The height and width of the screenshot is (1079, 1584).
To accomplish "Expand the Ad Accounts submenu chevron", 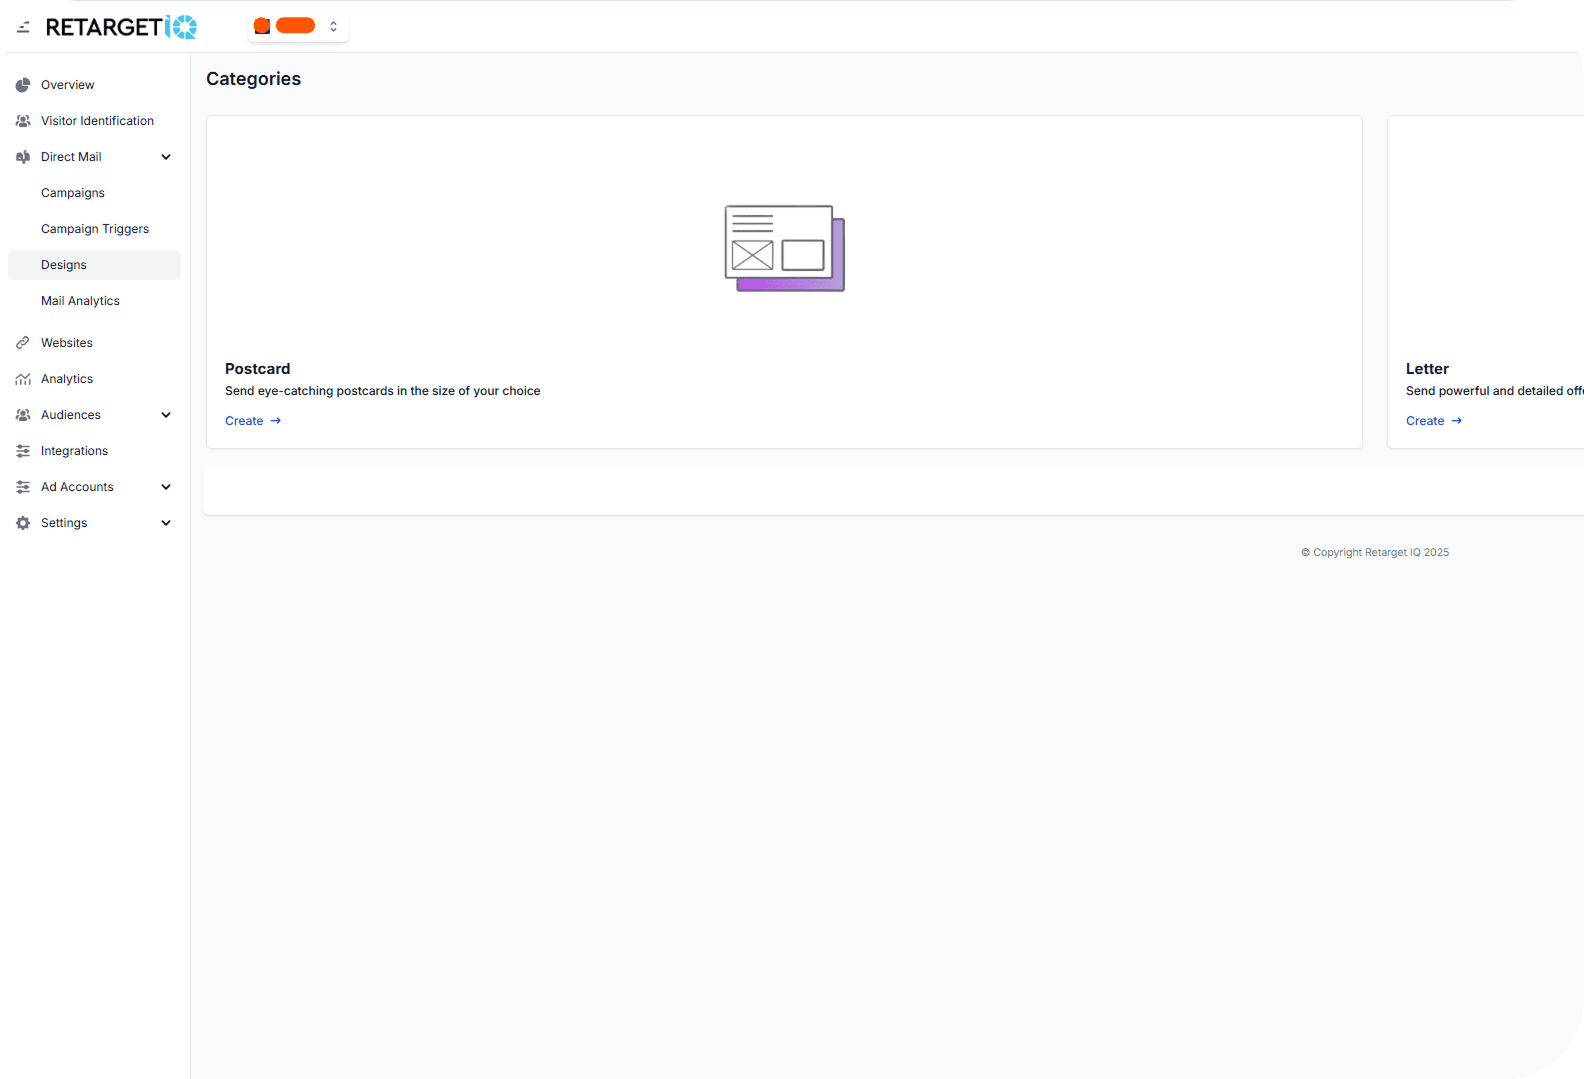I will click(166, 487).
